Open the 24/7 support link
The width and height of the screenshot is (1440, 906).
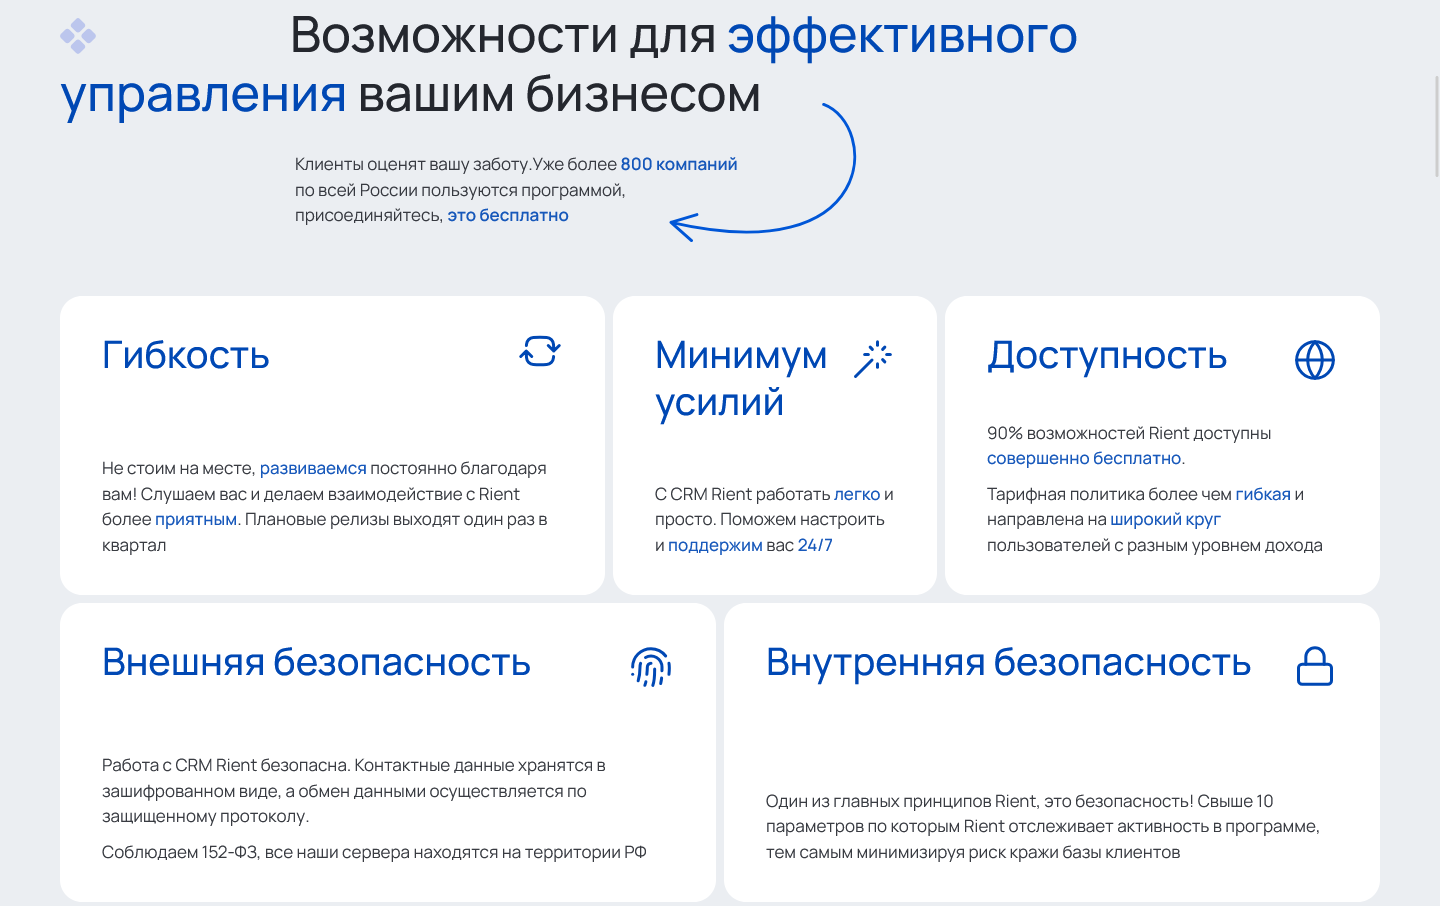tap(815, 545)
